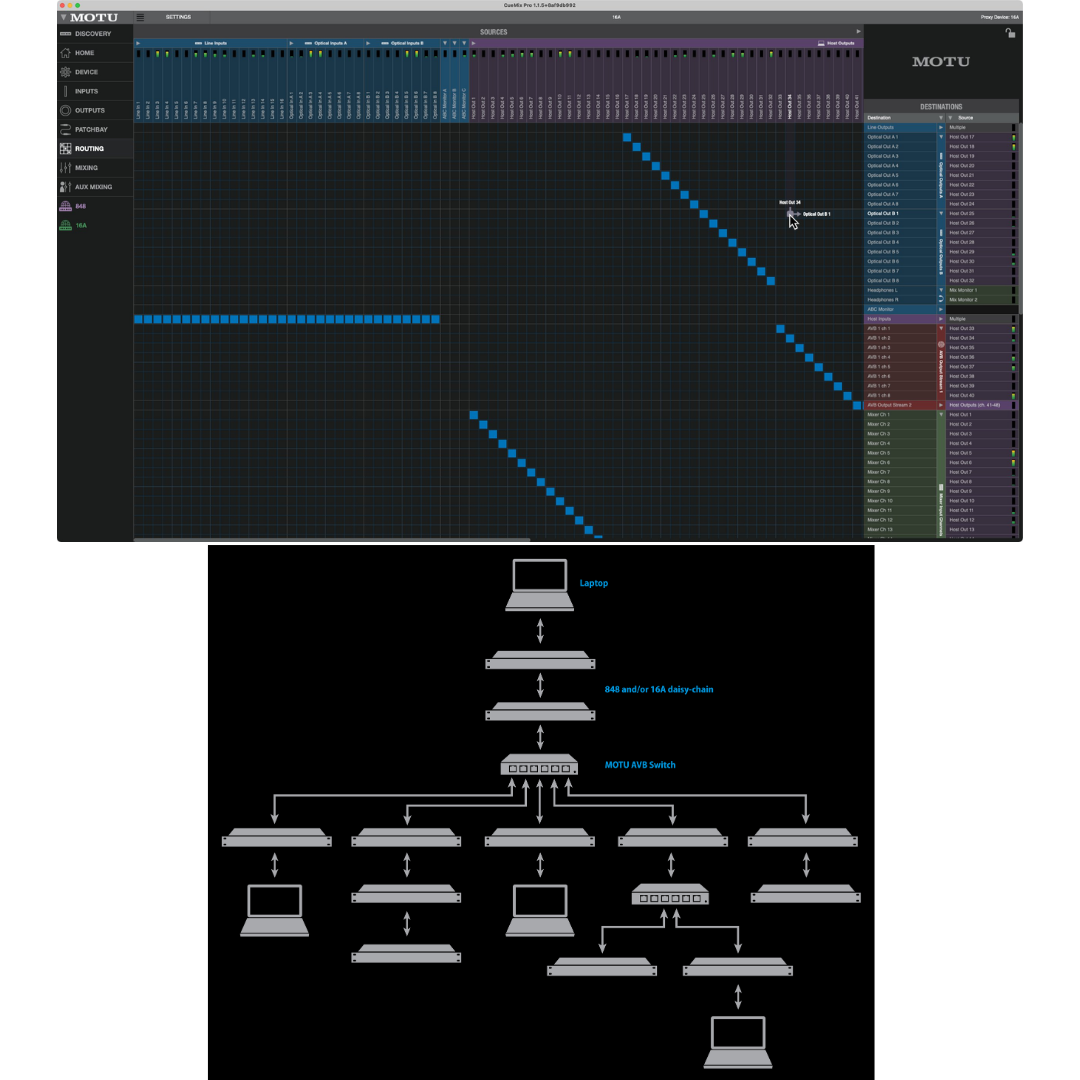This screenshot has width=1080, height=1080.
Task: Select the Outputs circular icon
Action: [x=65, y=110]
